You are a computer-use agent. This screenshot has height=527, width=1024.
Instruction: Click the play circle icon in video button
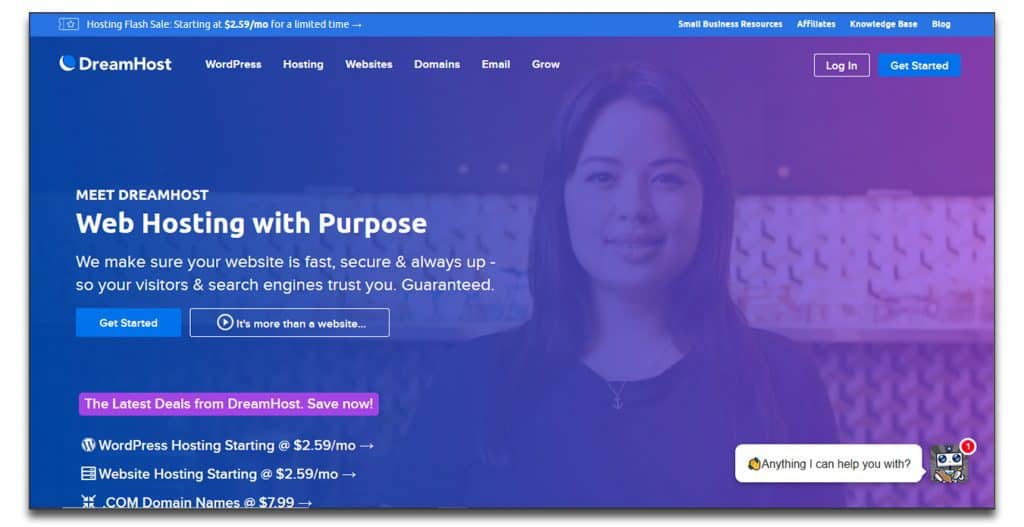tap(225, 323)
